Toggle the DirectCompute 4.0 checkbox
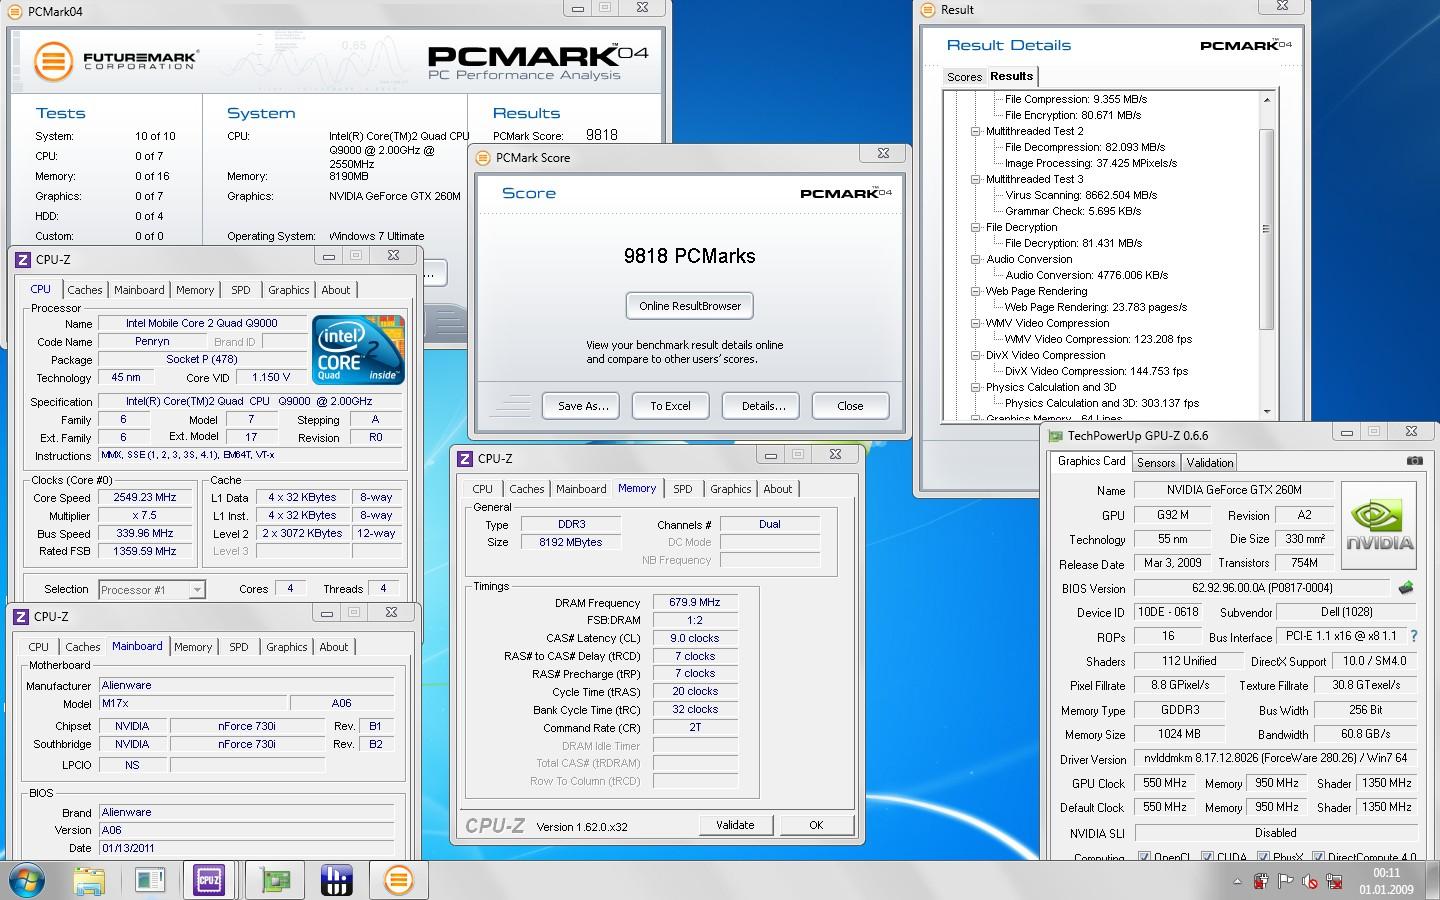This screenshot has width=1440, height=900. click(1318, 857)
